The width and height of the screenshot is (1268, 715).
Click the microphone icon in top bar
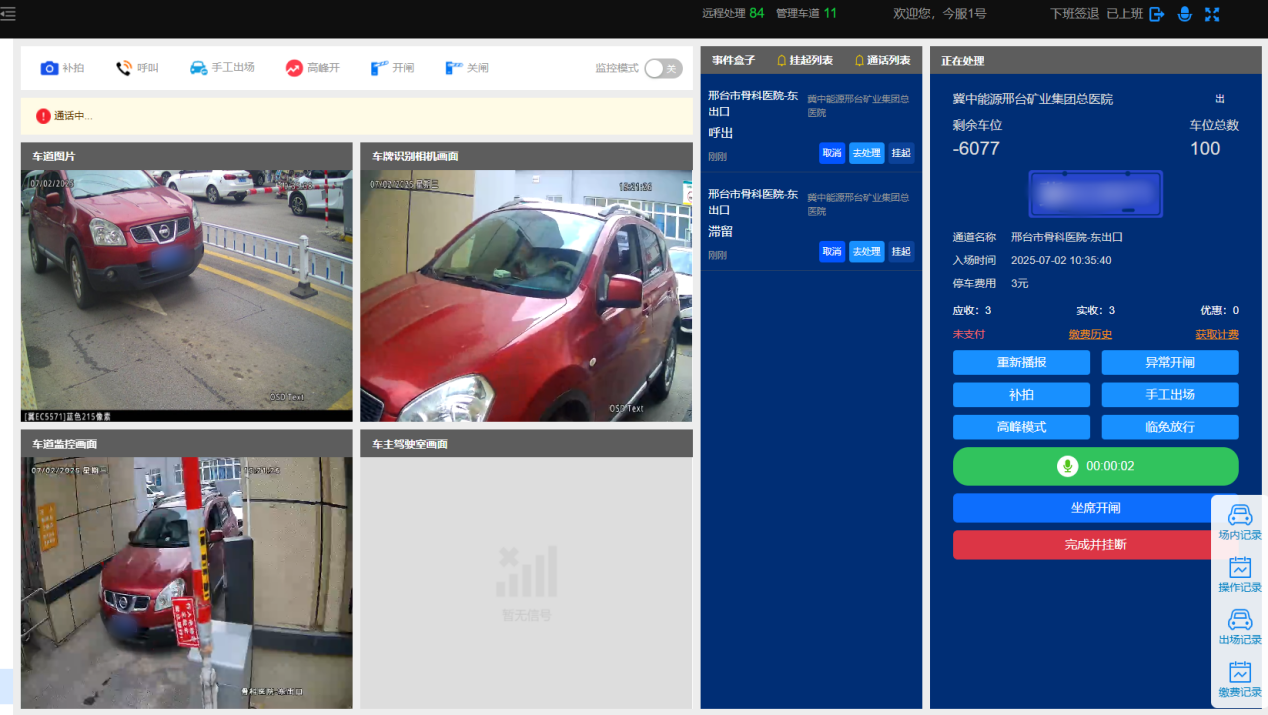1185,14
